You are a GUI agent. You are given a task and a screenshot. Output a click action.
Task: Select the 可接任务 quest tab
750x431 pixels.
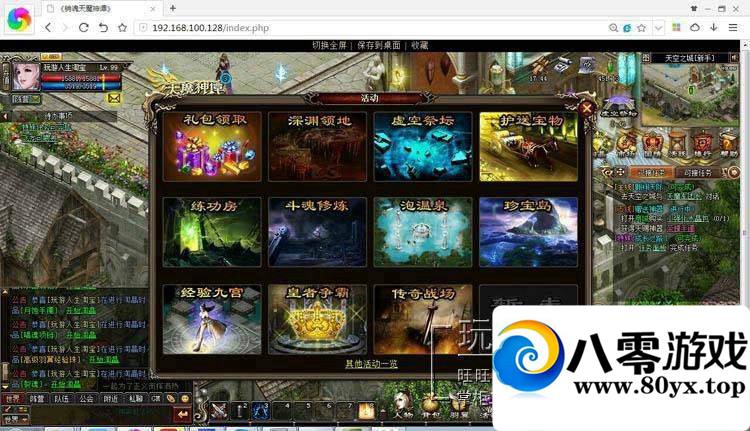(x=698, y=173)
